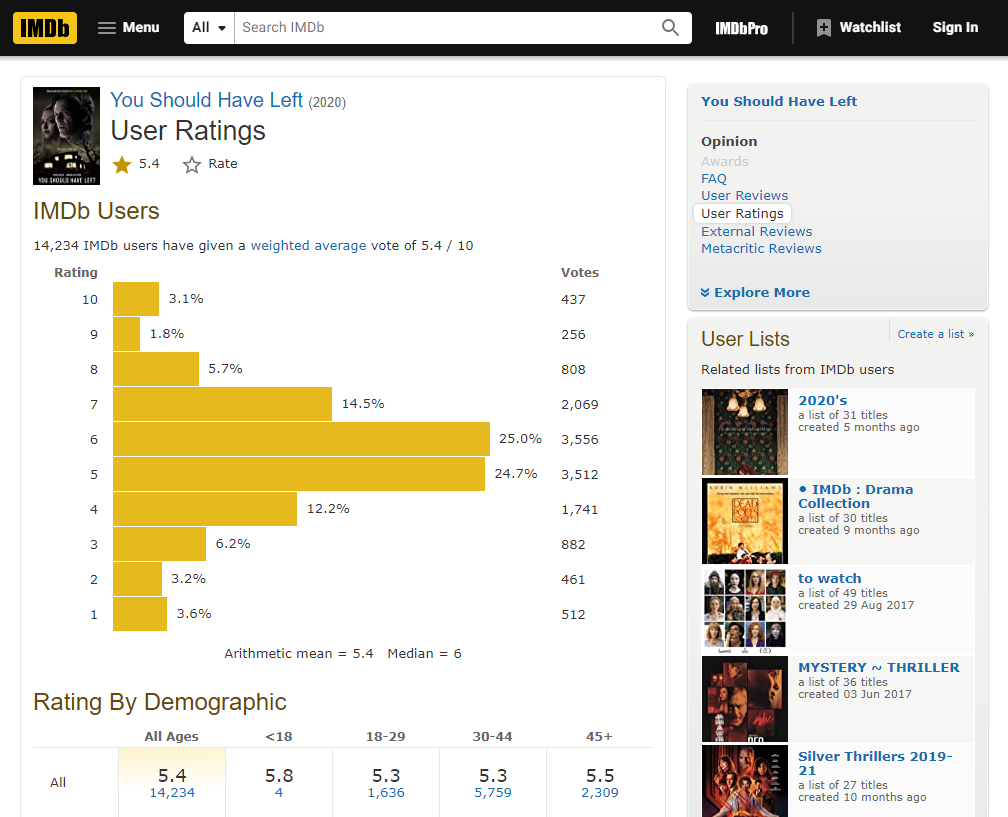The height and width of the screenshot is (817, 1008).
Task: Click the empty Rate star icon
Action: tap(192, 165)
